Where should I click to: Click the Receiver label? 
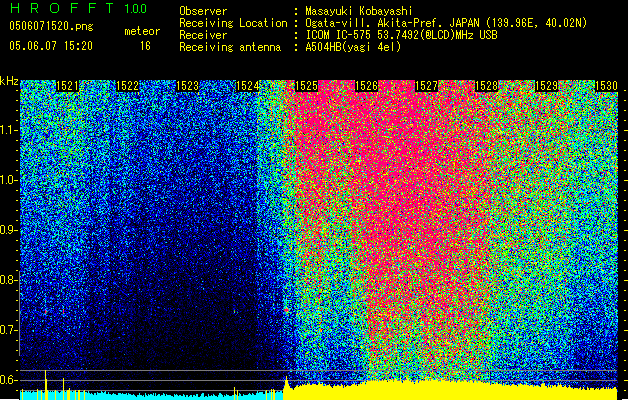[203, 35]
